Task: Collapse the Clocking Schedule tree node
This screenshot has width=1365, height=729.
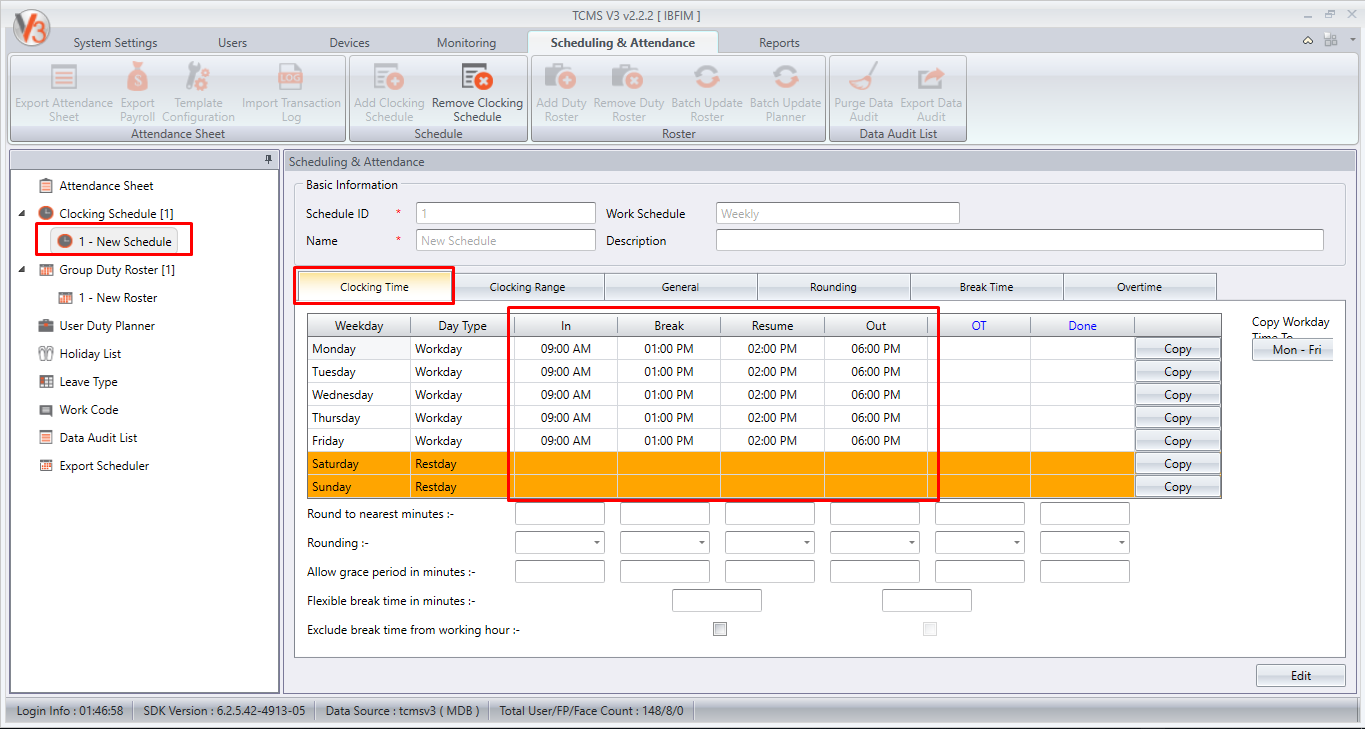Action: point(22,214)
